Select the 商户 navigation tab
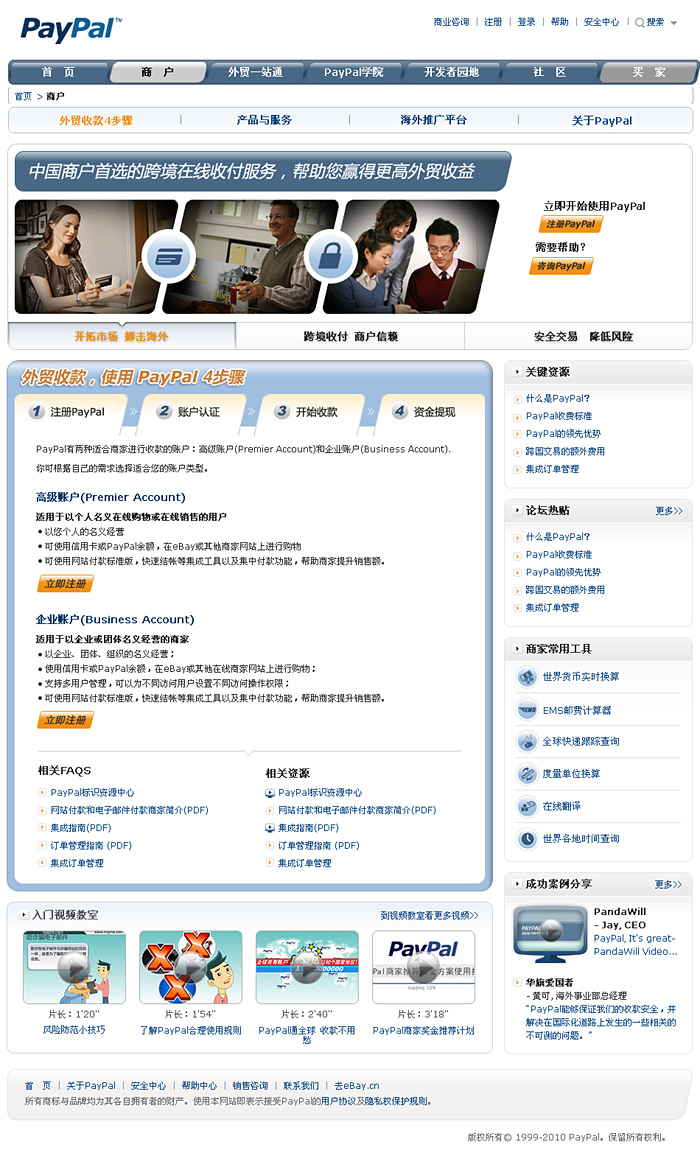Screen dimensions: 700x1153 (x=157, y=72)
